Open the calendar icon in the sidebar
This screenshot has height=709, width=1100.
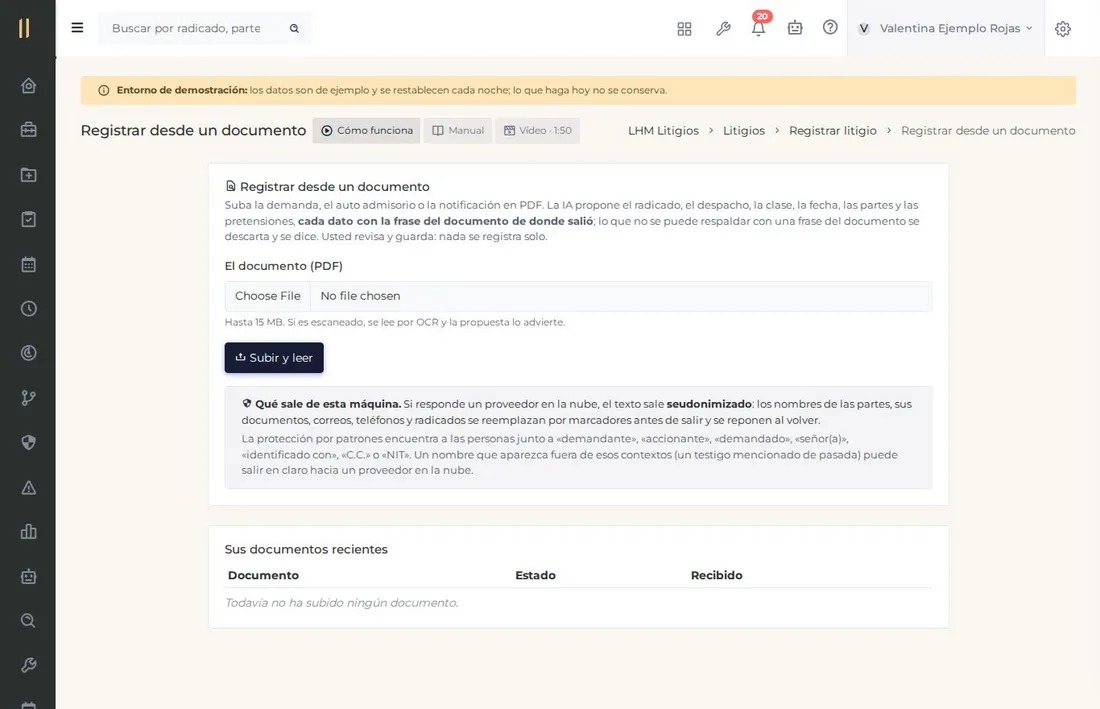point(28,264)
